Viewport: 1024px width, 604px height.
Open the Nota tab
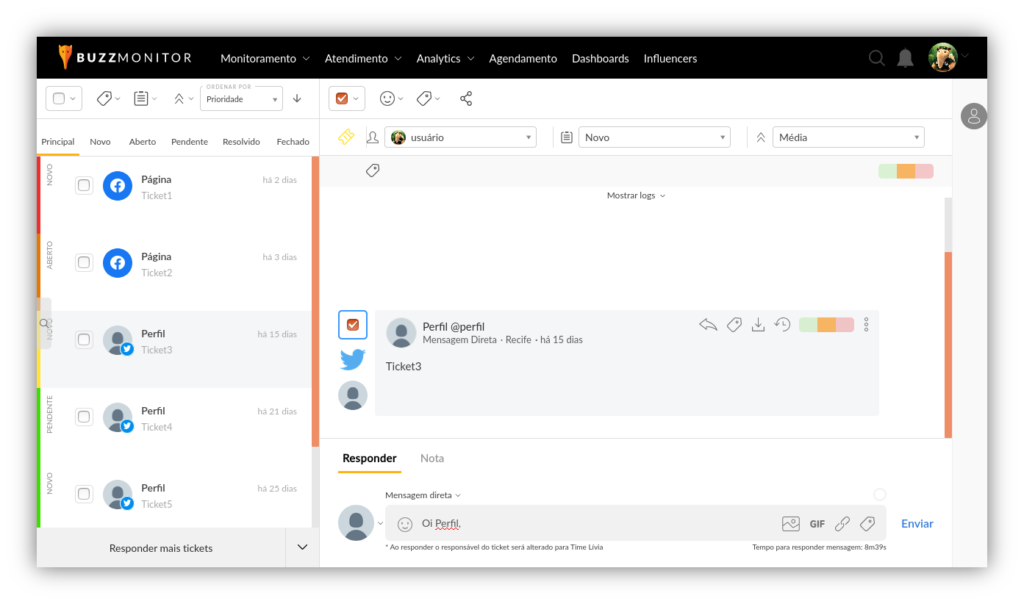point(432,458)
